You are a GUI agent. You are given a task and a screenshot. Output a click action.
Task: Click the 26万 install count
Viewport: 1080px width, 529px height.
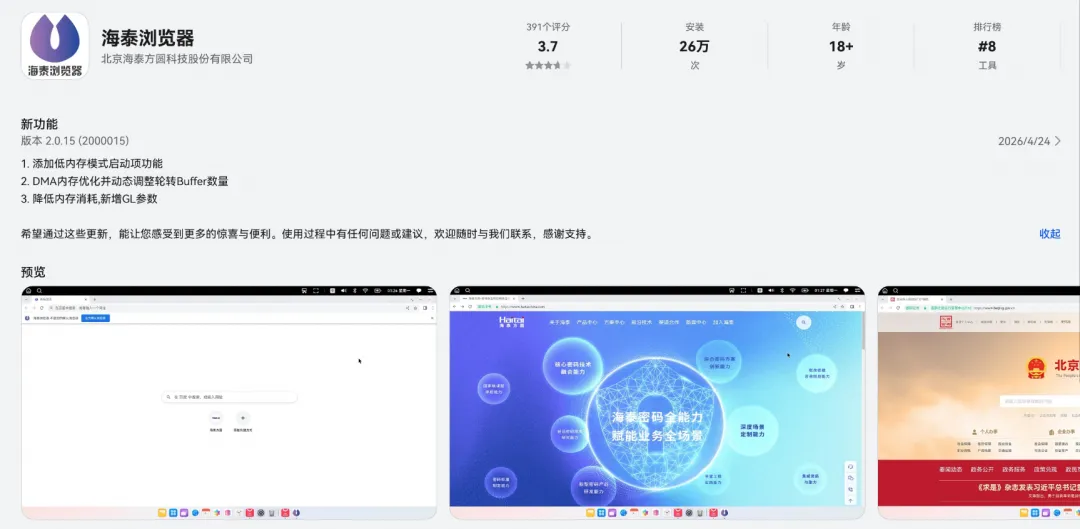(x=694, y=46)
